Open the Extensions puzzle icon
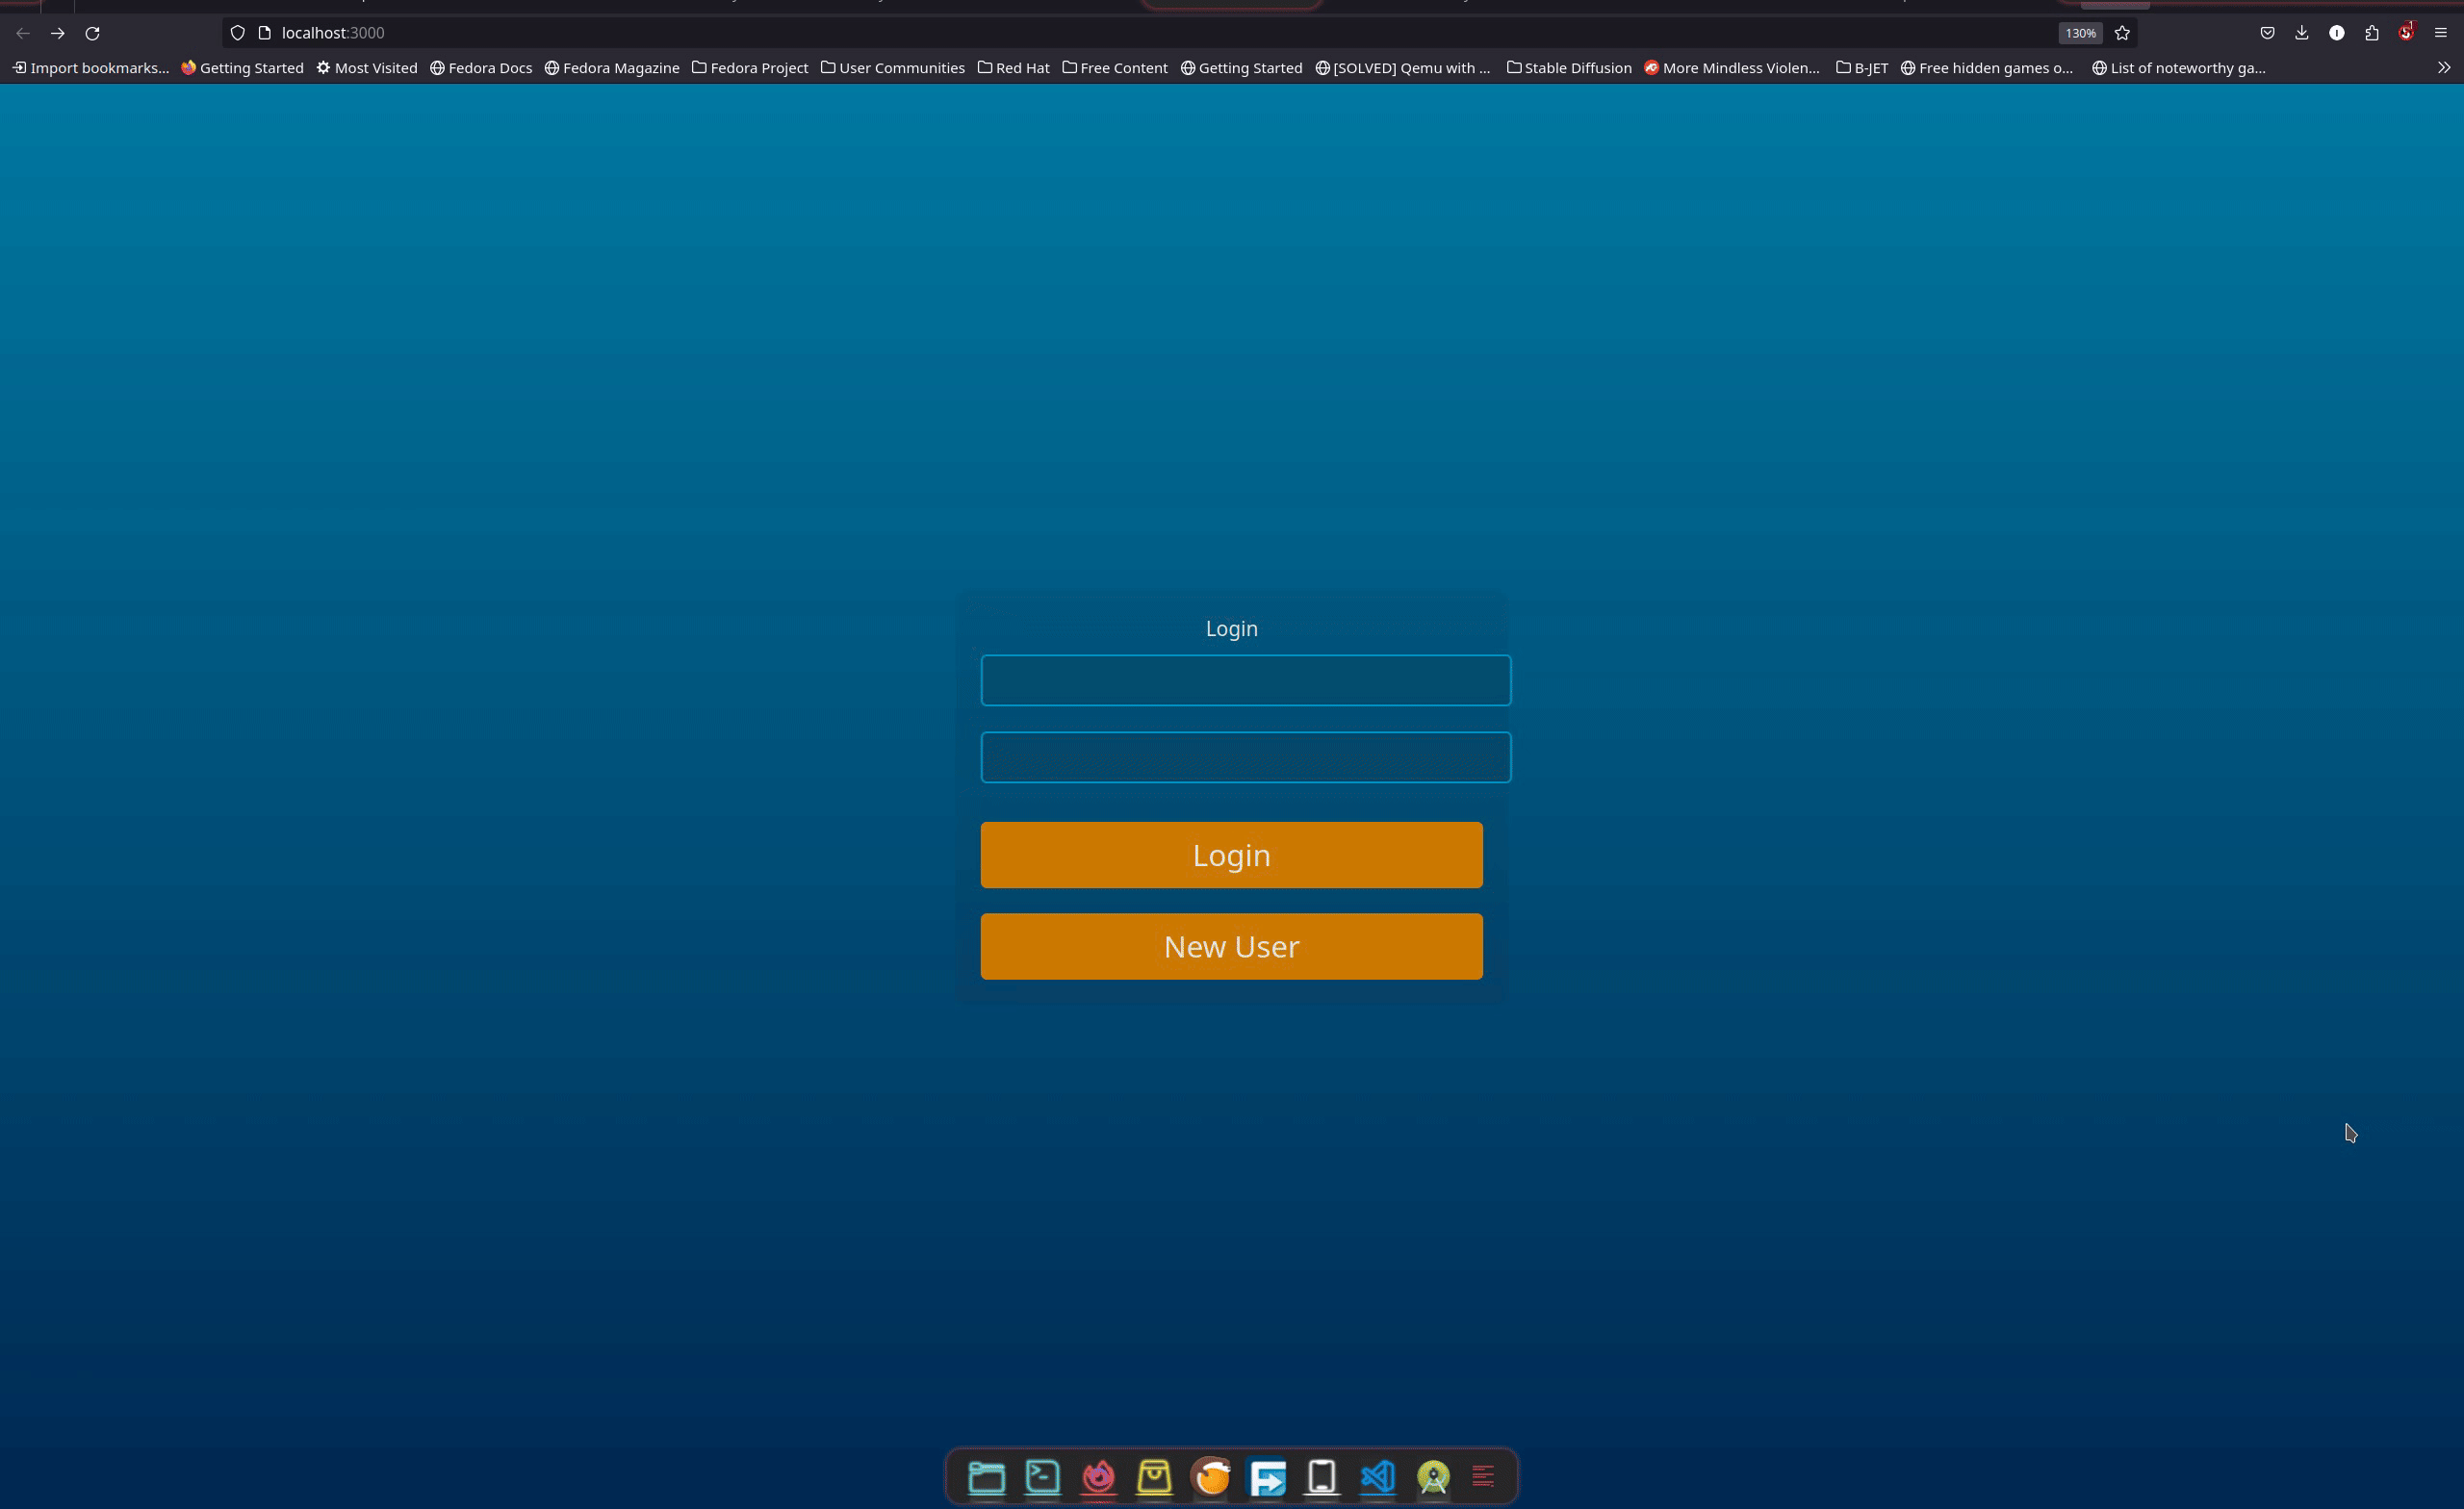The width and height of the screenshot is (2464, 1509). tap(2371, 33)
